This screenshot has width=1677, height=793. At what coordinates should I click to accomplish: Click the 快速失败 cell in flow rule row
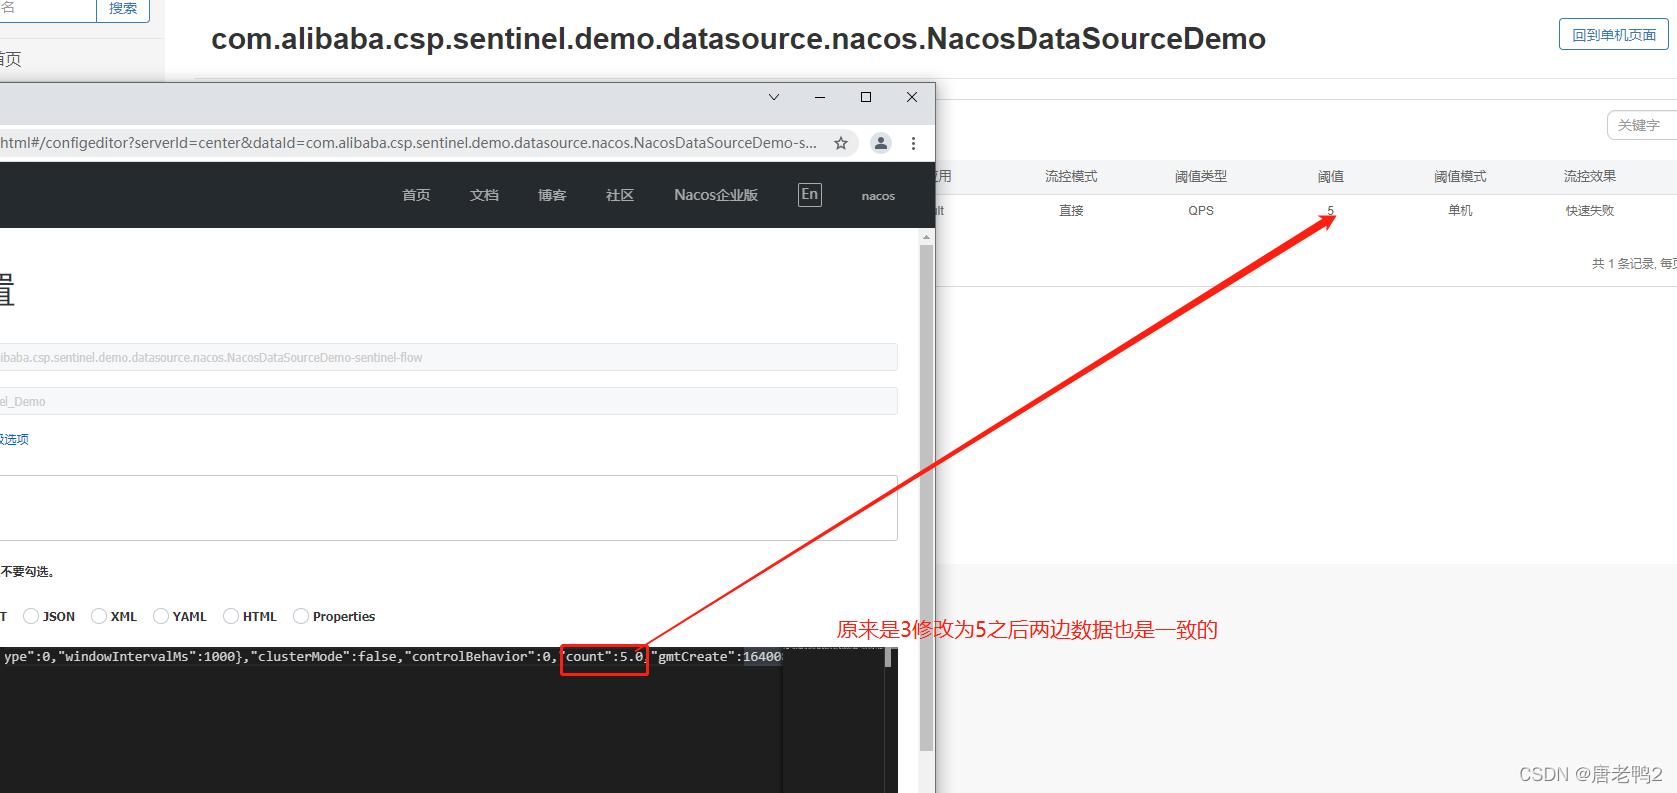point(1590,210)
